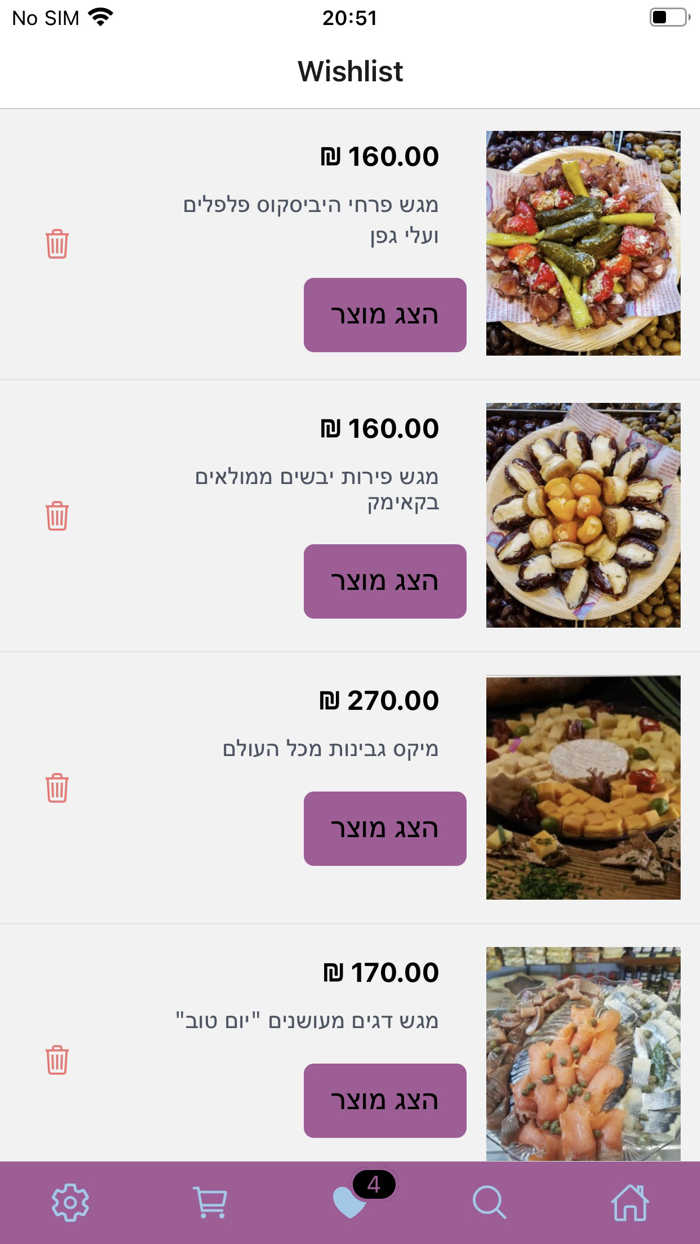700x1244 pixels.
Task: Open the settings gear in bottom navigation
Action: coord(69,1202)
